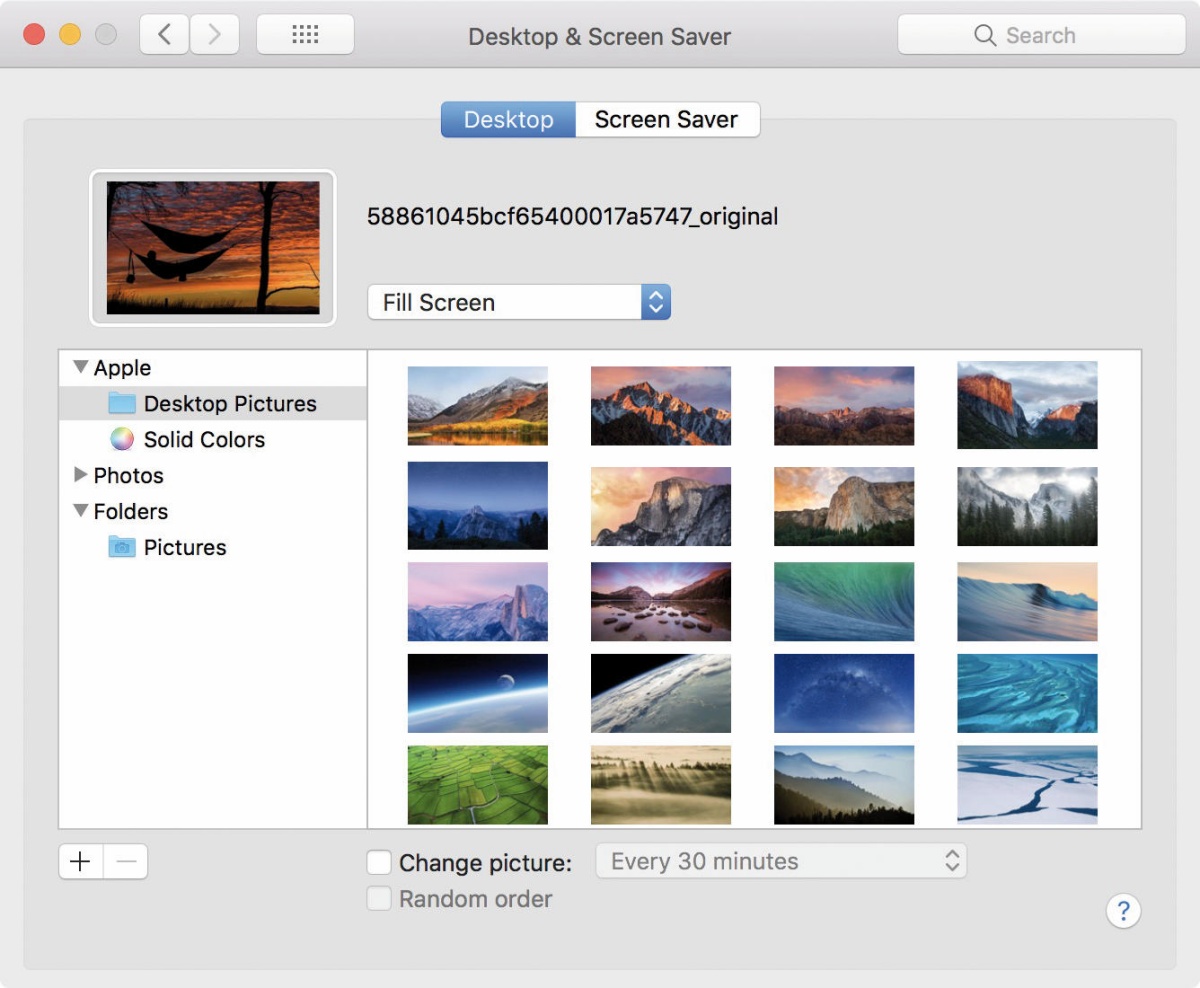Switch to the Desktop tab

[508, 119]
